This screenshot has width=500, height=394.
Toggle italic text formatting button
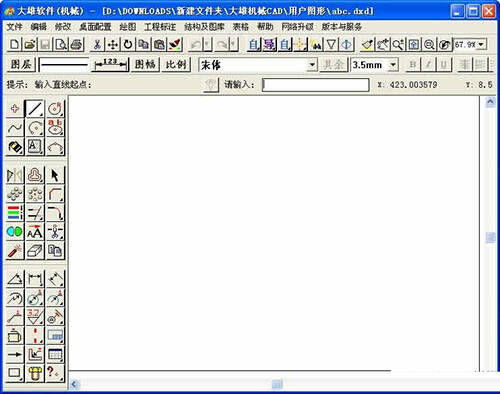[x=428, y=65]
